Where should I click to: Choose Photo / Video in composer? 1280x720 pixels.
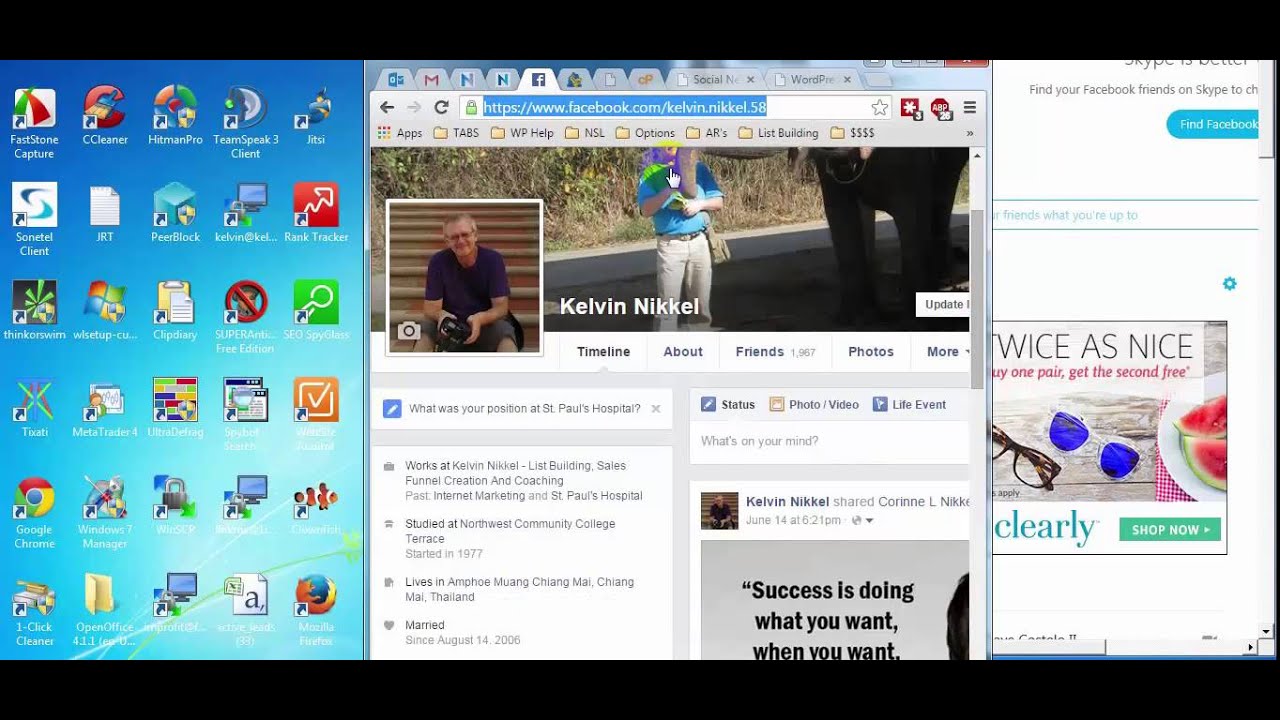[814, 405]
